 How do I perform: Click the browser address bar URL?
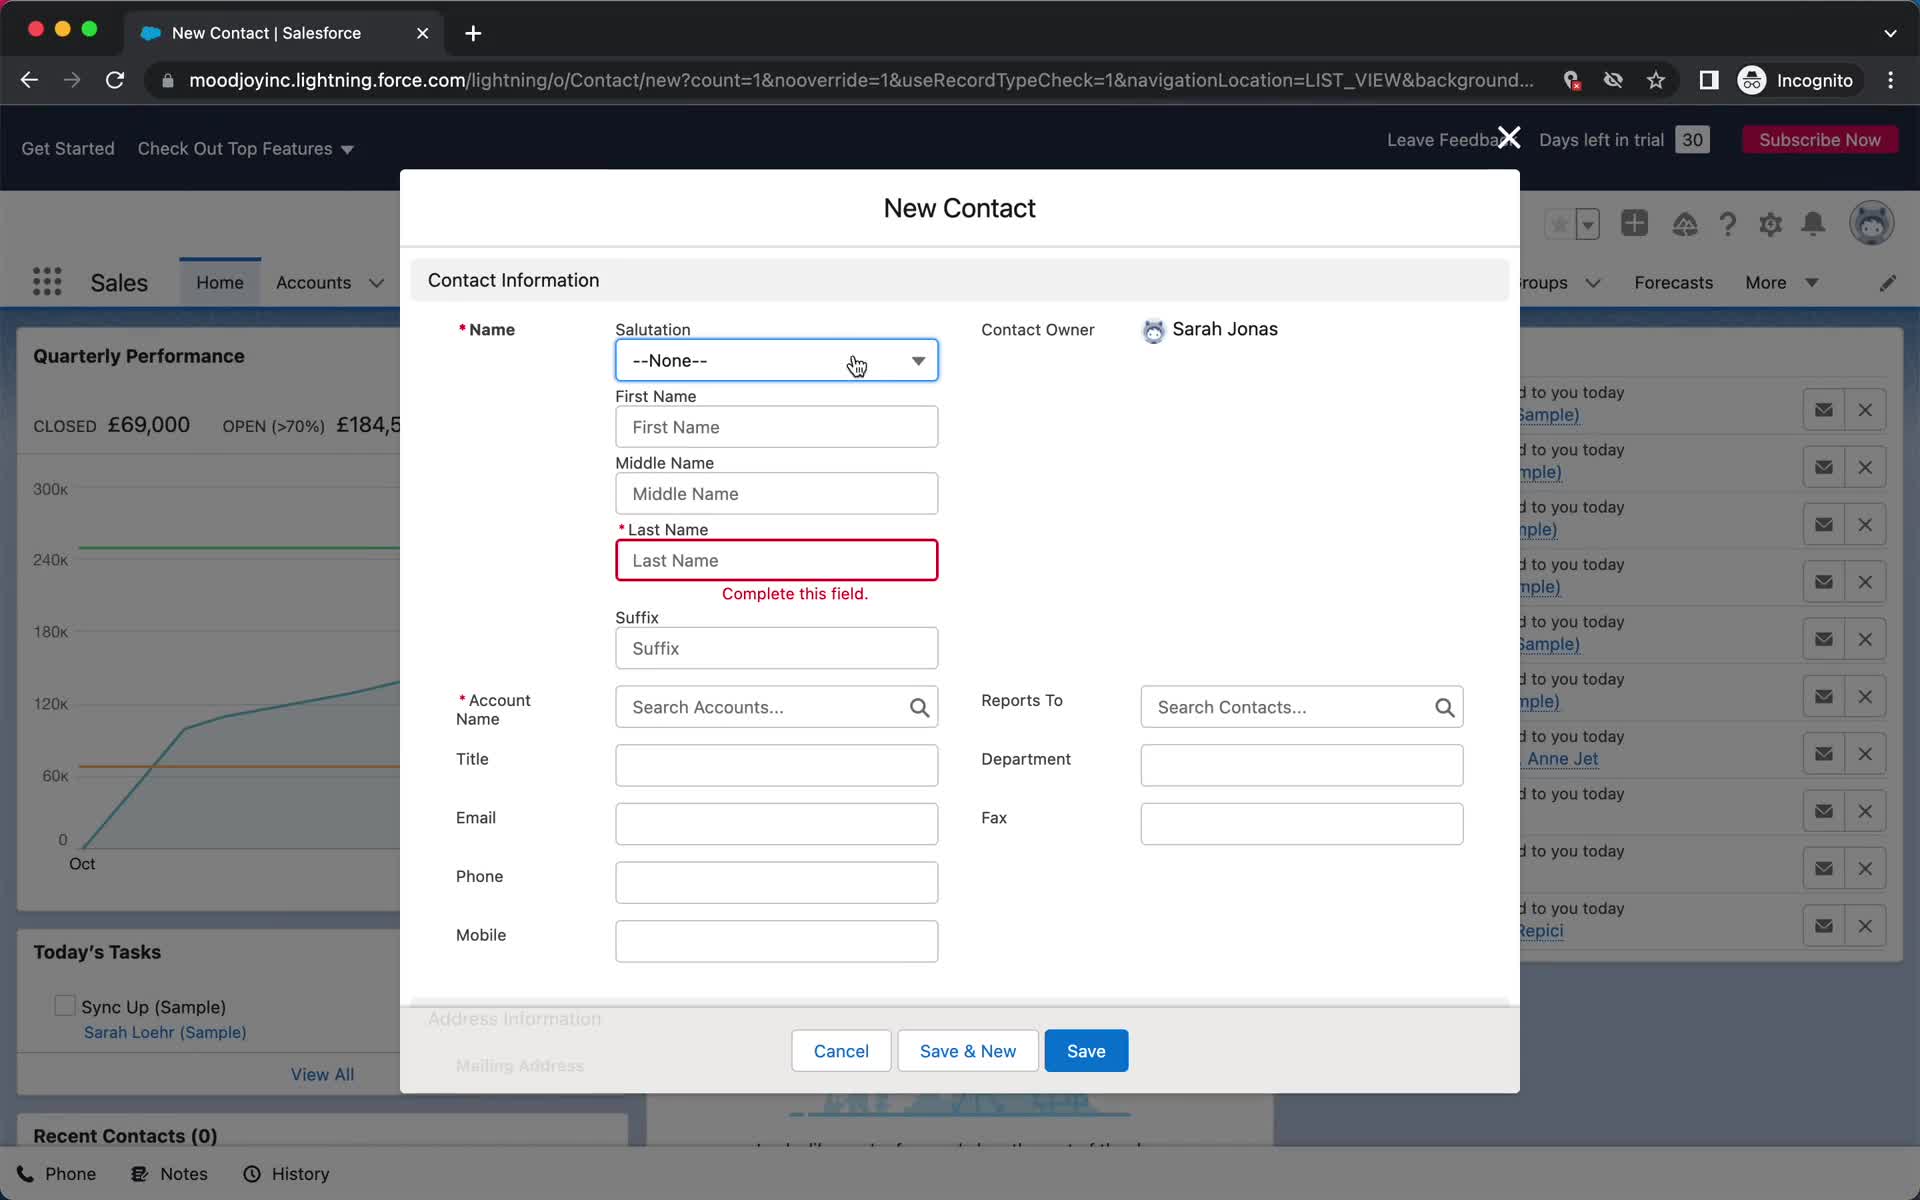point(860,80)
